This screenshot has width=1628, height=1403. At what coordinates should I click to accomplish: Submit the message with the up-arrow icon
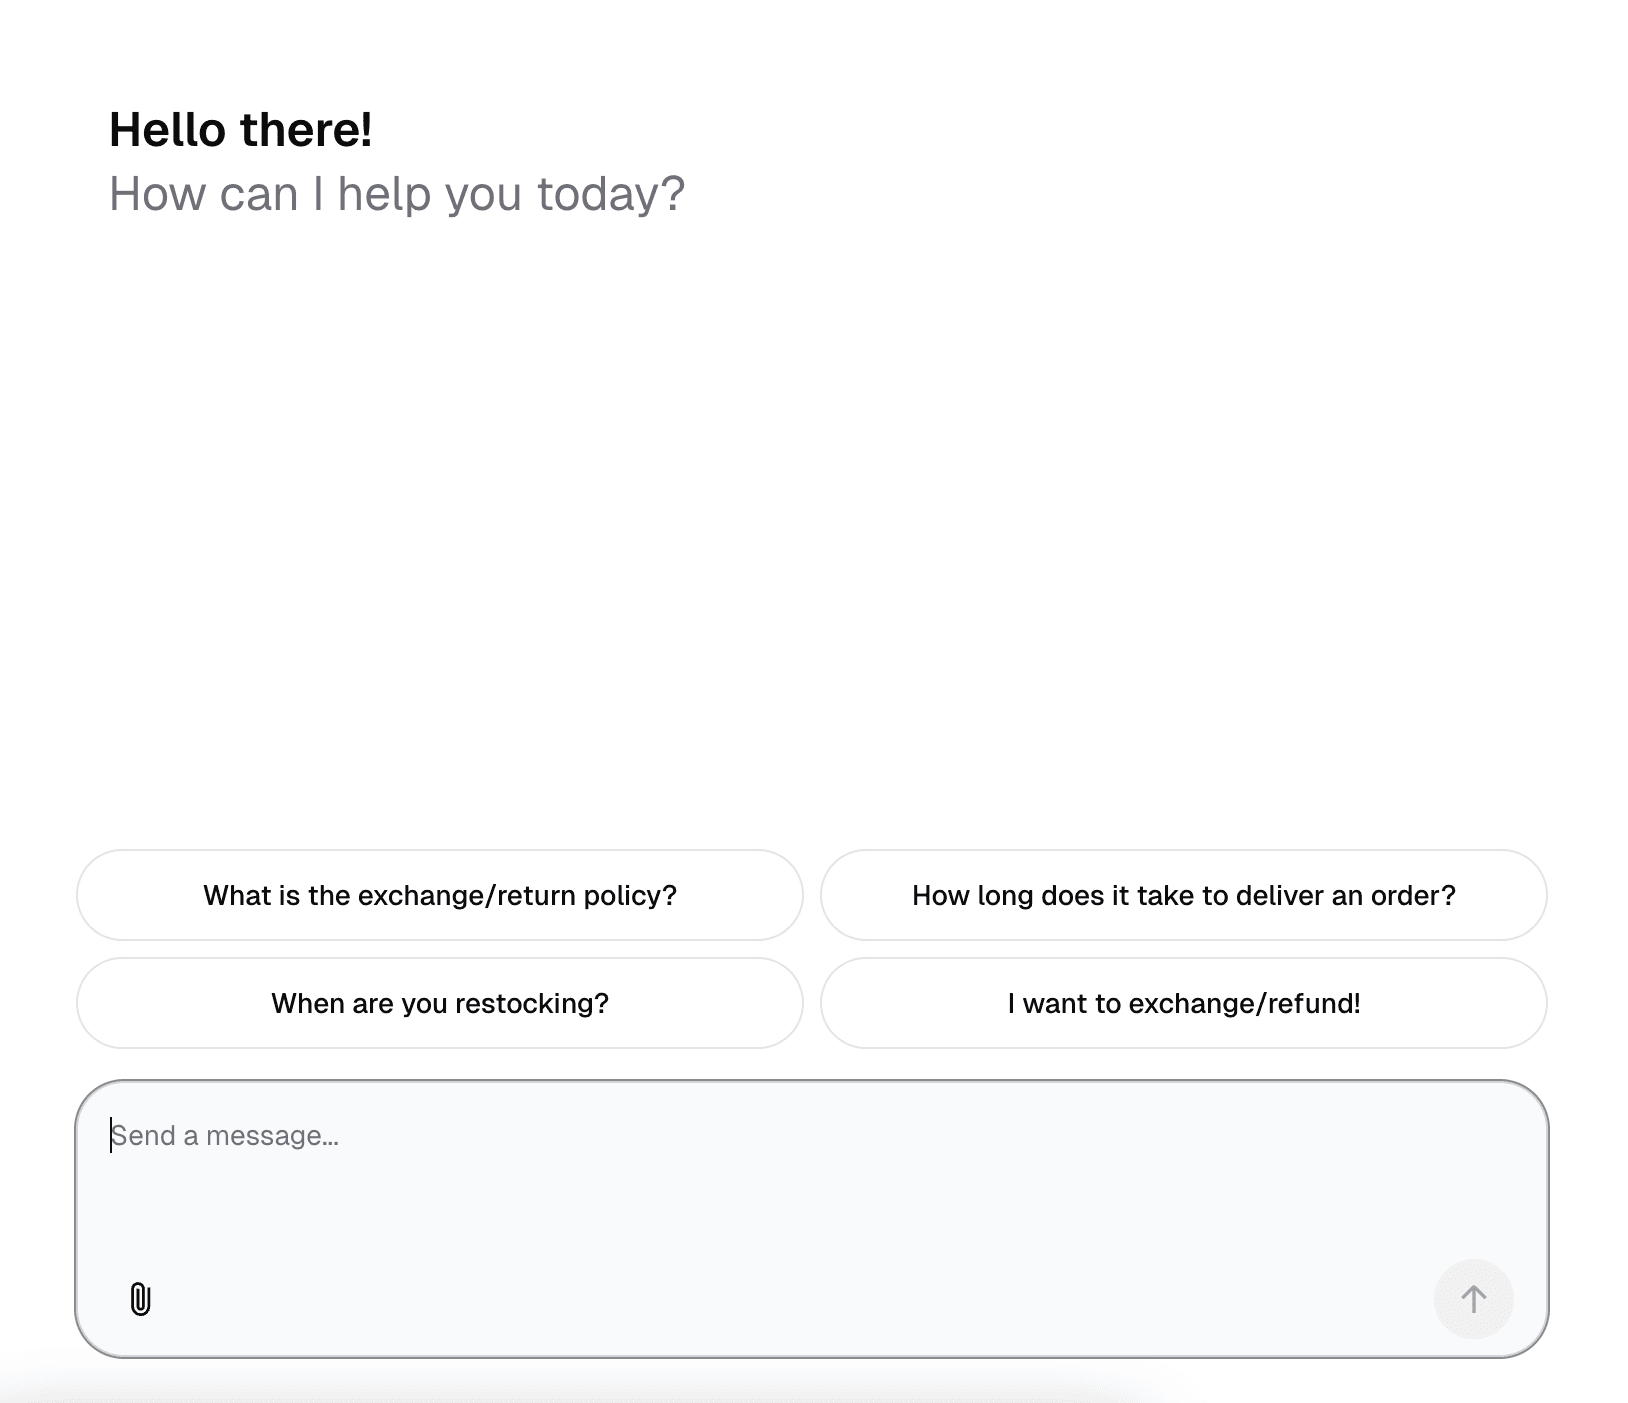point(1473,1299)
